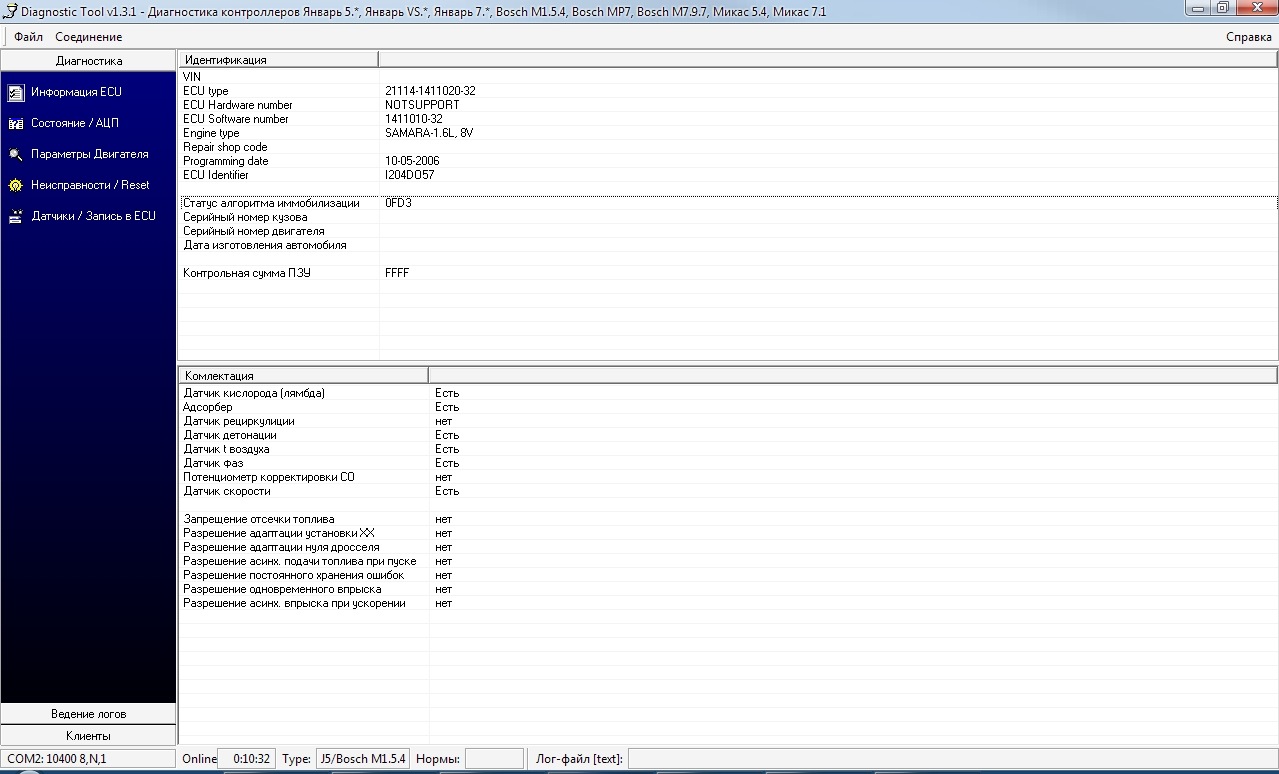Select the Адсорбер row
The width and height of the screenshot is (1279, 774).
(728, 407)
